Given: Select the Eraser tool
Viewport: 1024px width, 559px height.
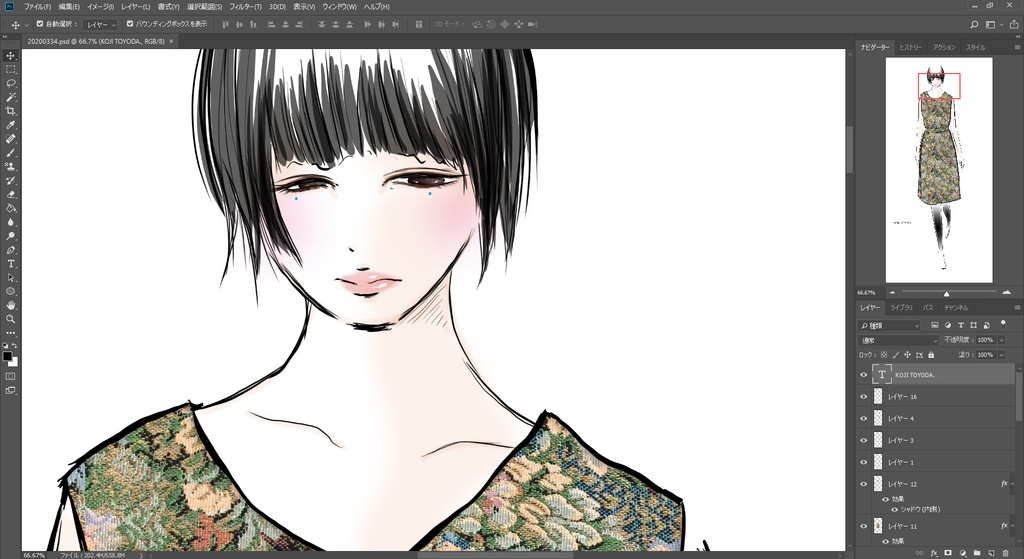Looking at the screenshot, I should coord(10,195).
